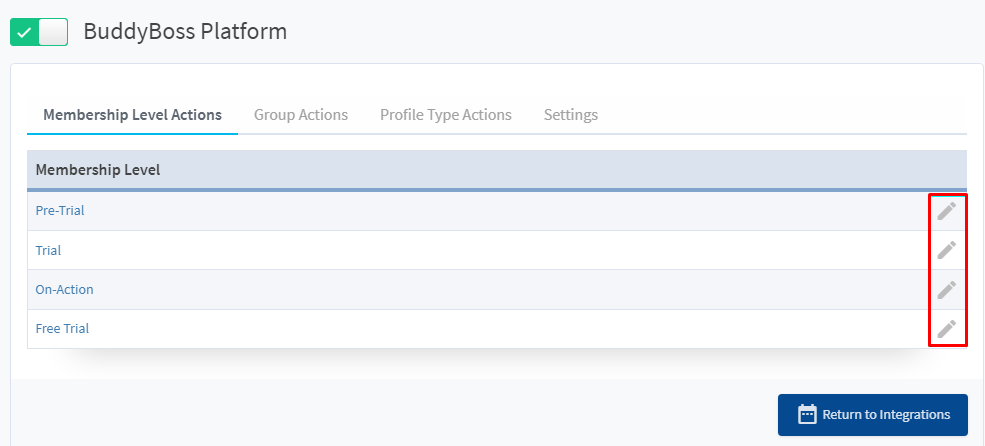The image size is (985, 446).
Task: Click the pencil icon for Trial row
Action: [x=947, y=250]
